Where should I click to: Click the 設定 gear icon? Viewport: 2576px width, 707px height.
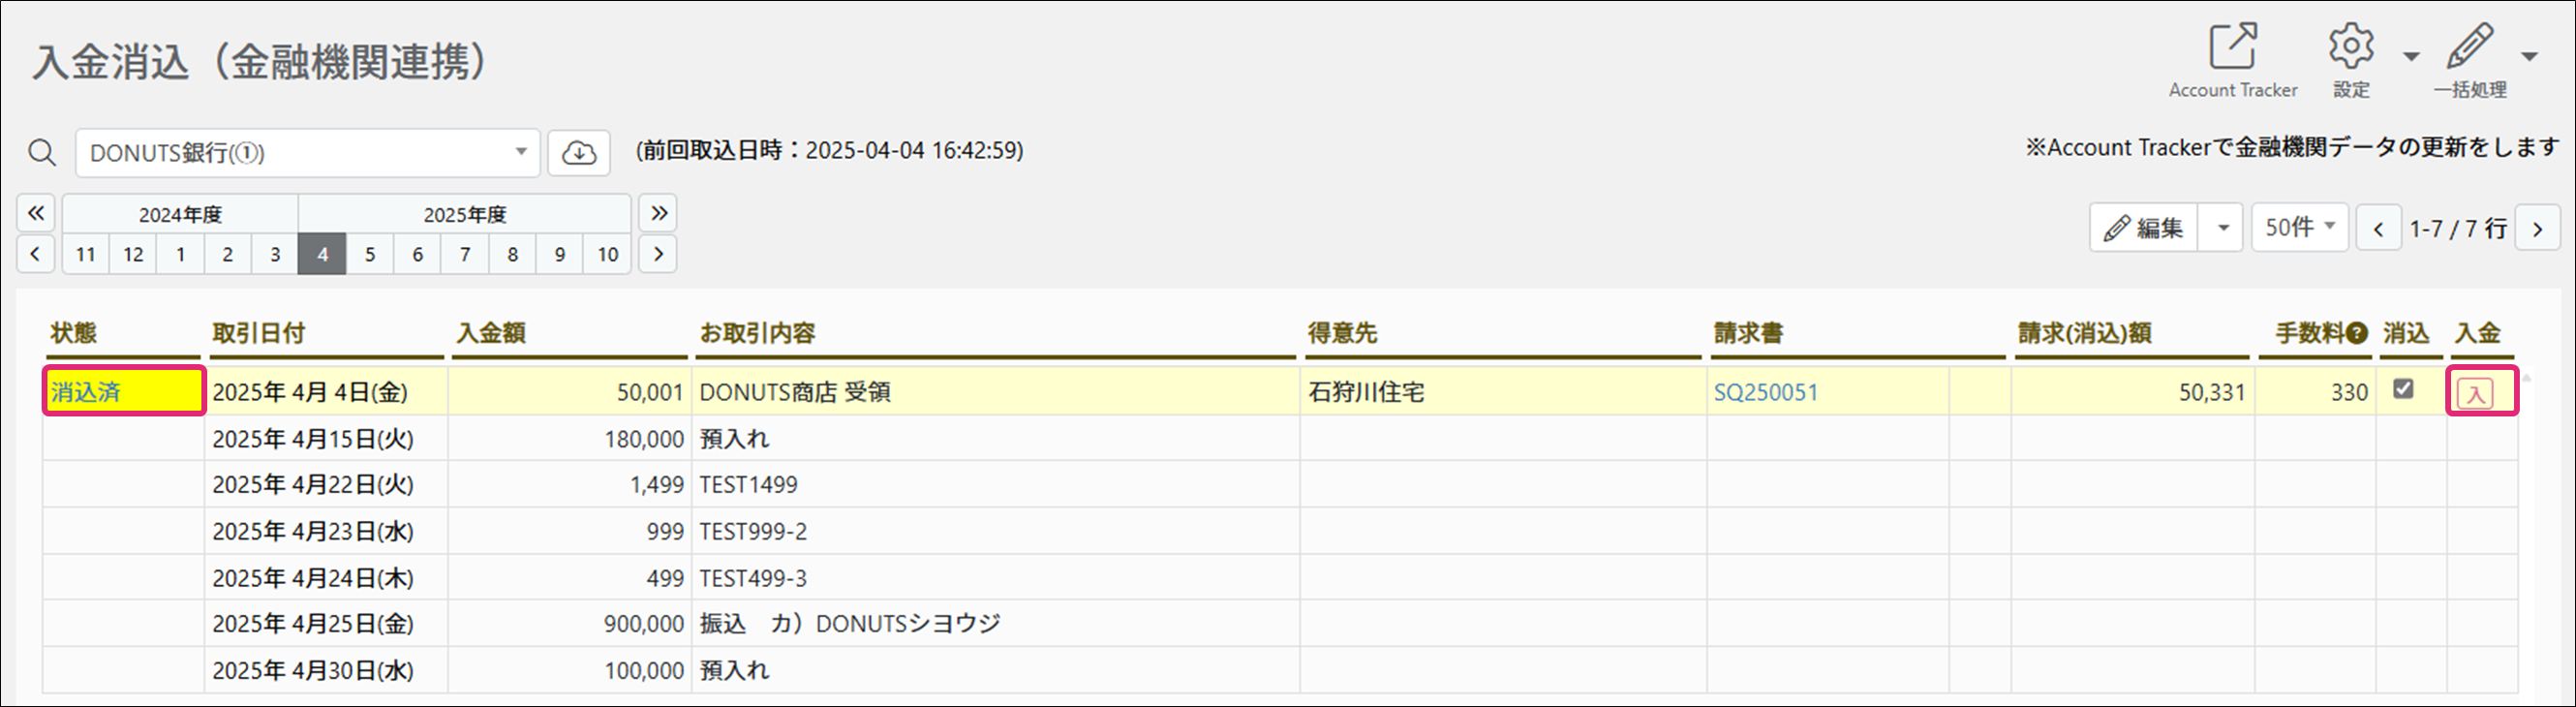(2350, 46)
